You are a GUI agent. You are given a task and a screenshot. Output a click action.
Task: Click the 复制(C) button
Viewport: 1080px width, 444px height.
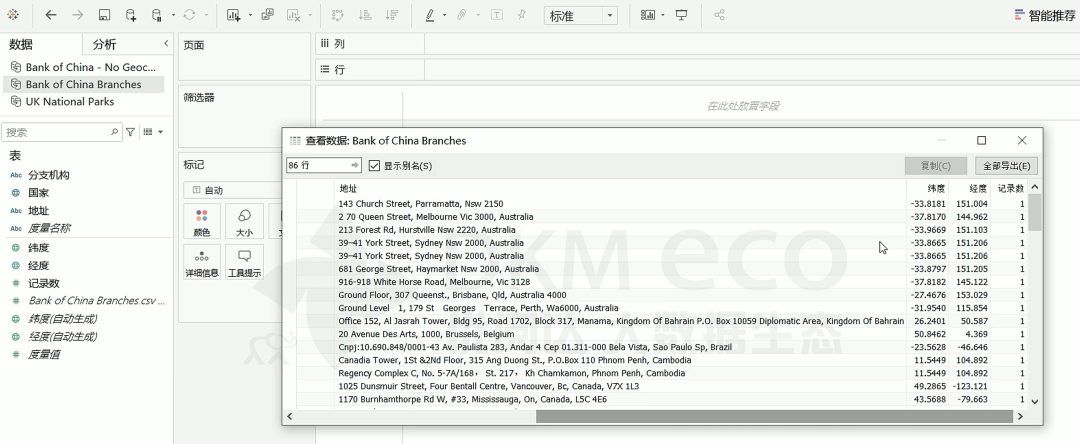click(x=935, y=166)
